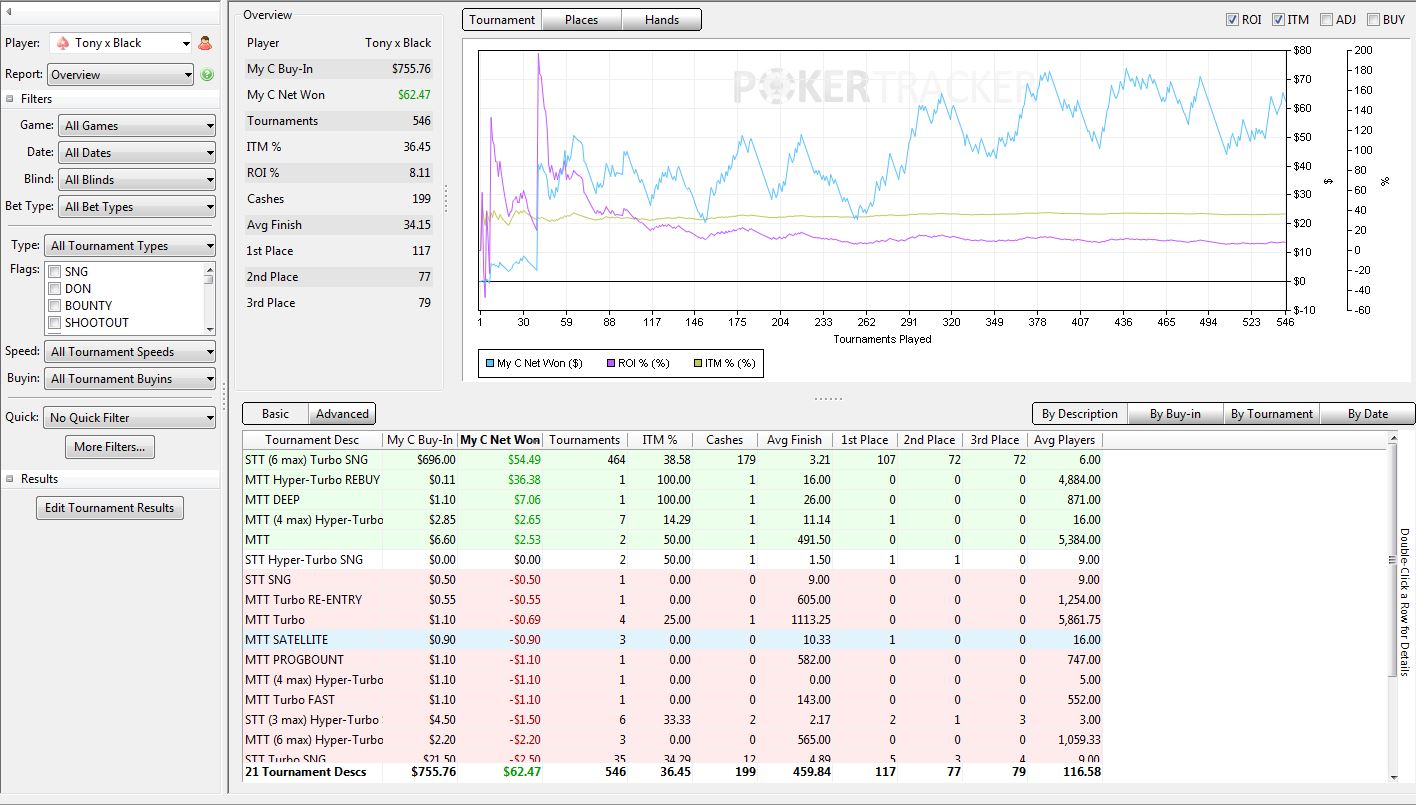Select the STT (6 max) Turbo SNG row

coord(672,460)
